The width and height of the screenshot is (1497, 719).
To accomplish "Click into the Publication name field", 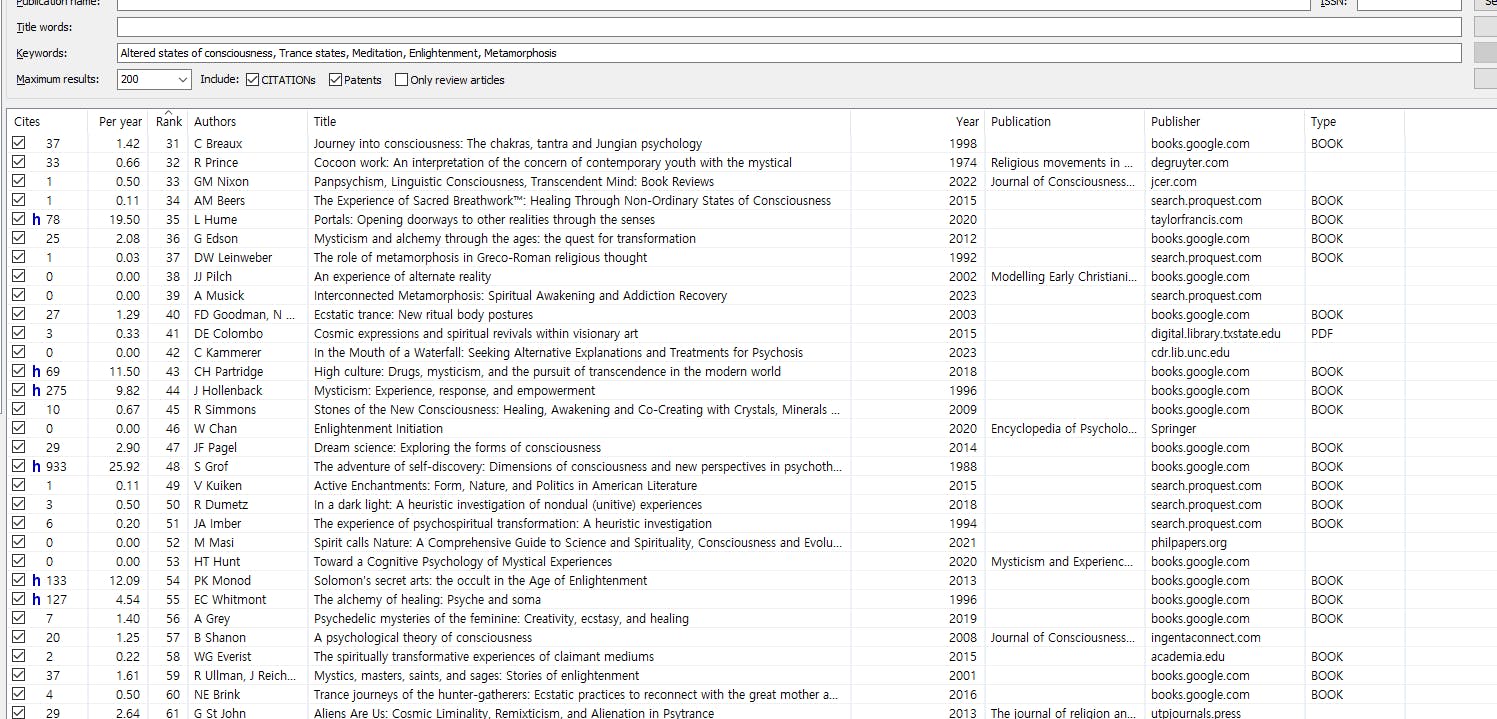I will click(x=713, y=4).
